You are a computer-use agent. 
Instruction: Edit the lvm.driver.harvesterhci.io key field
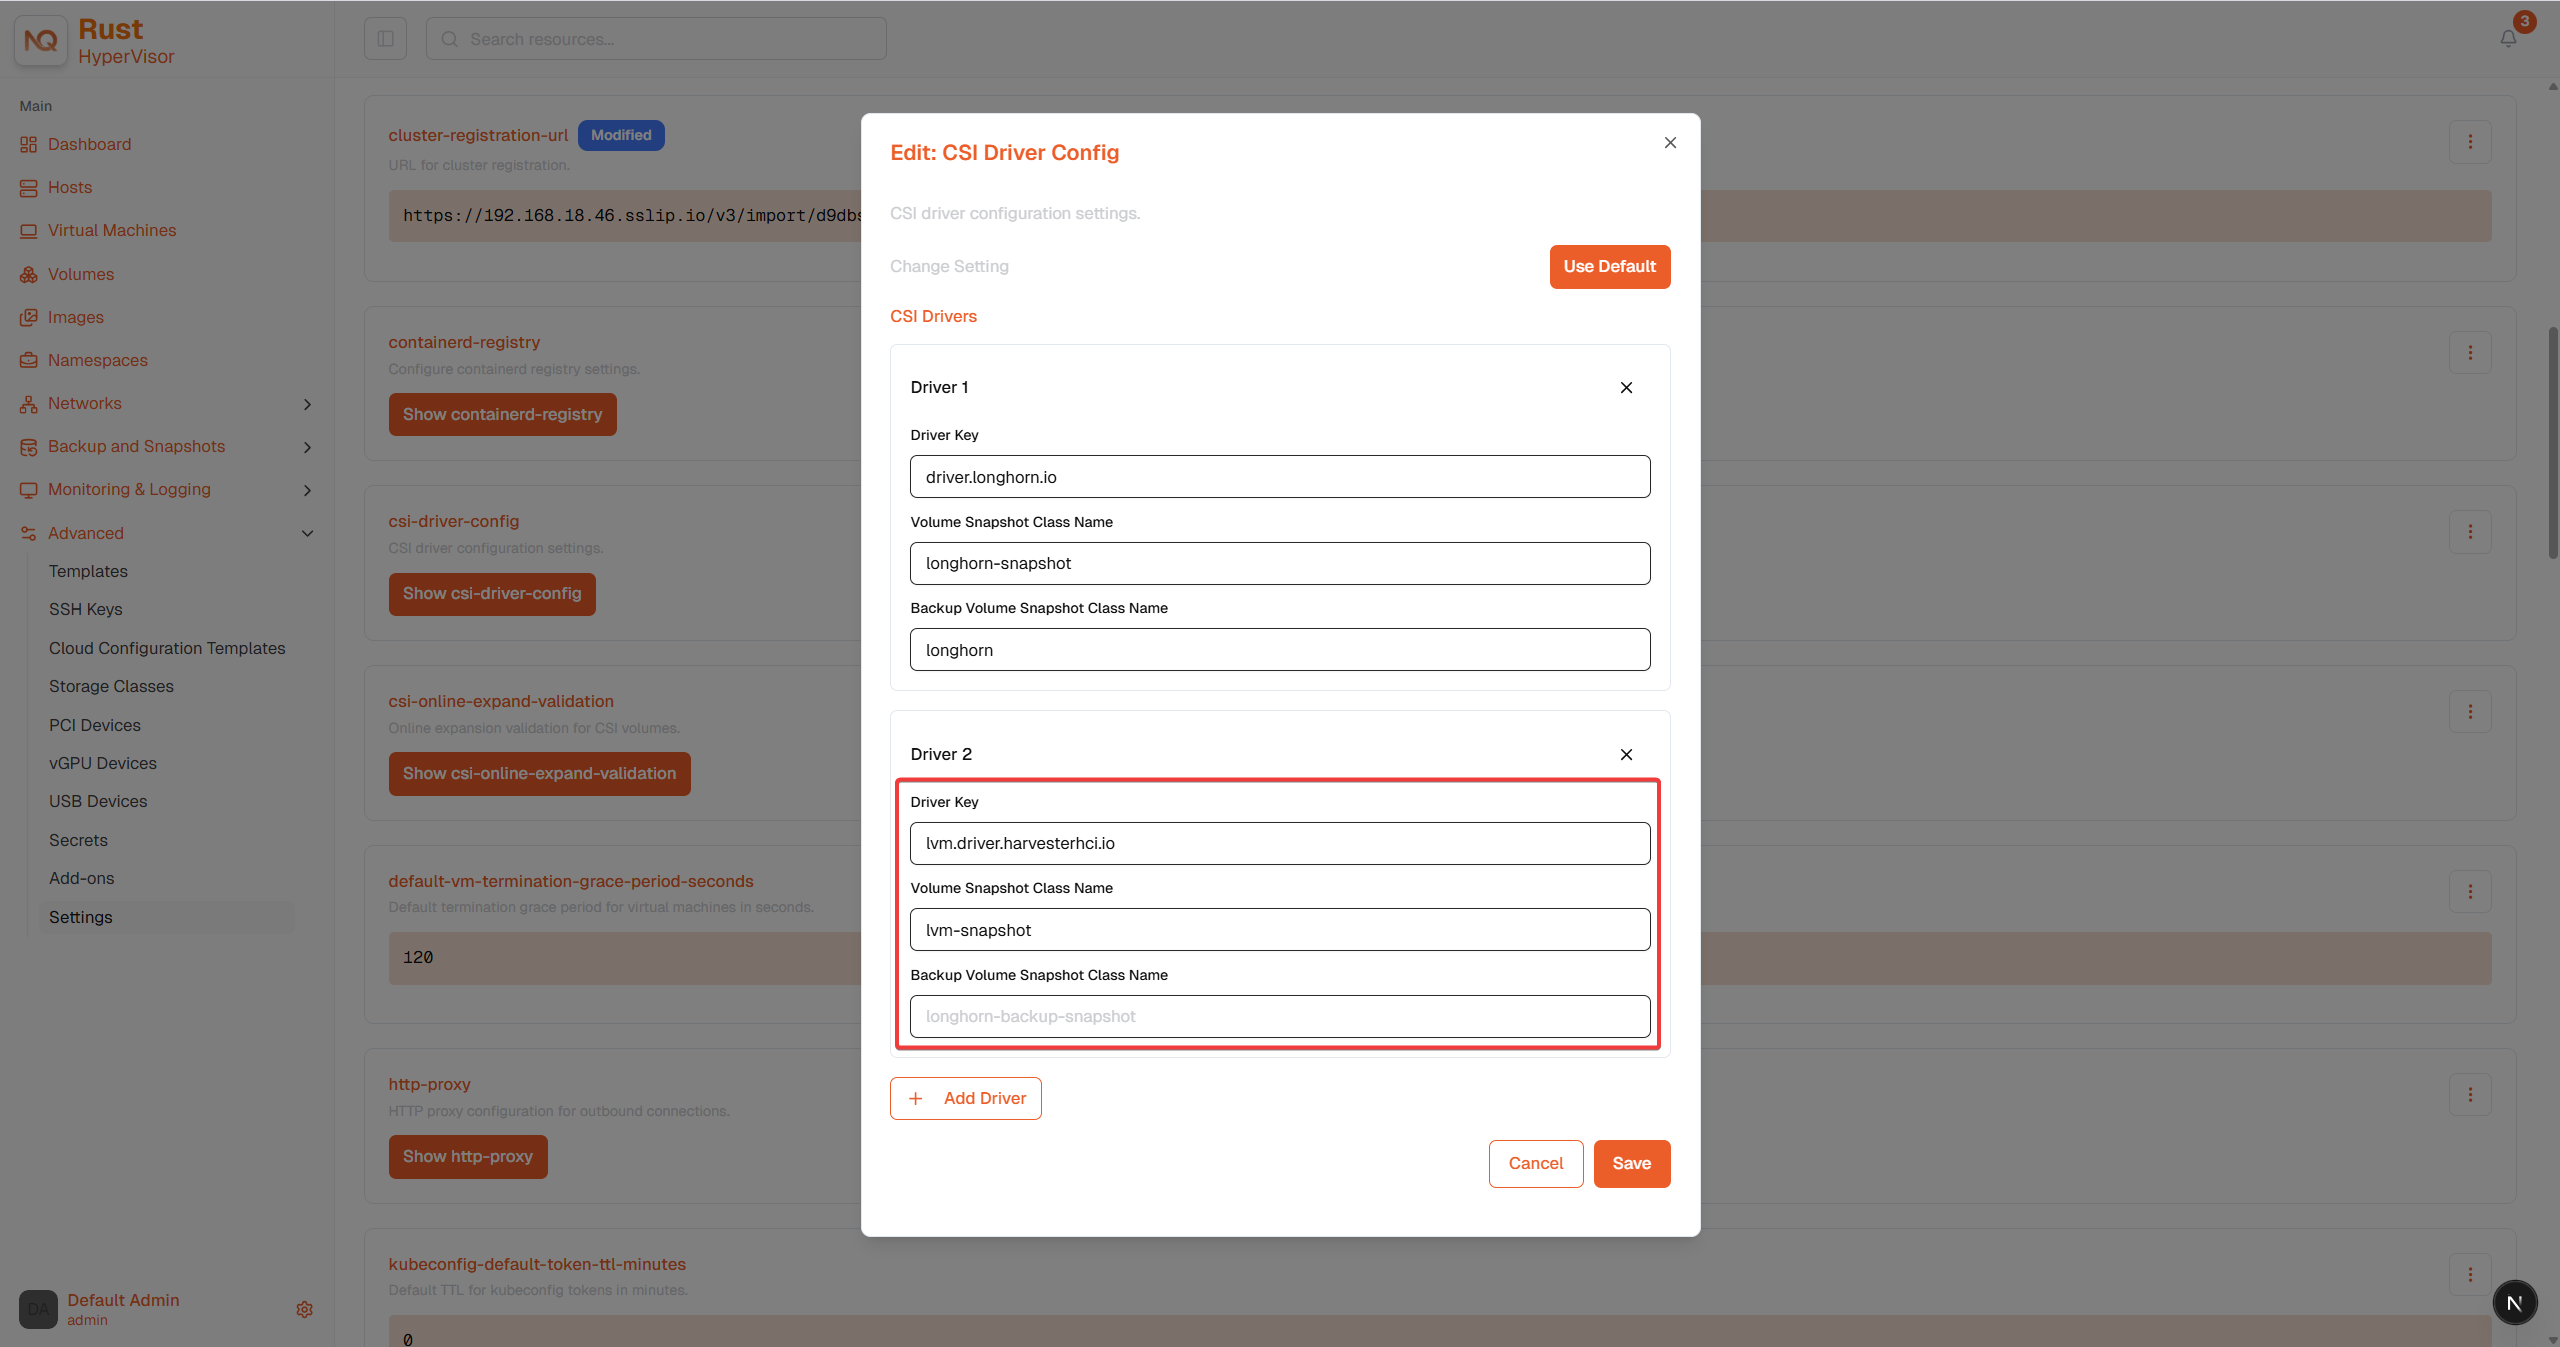pyautogui.click(x=1280, y=844)
